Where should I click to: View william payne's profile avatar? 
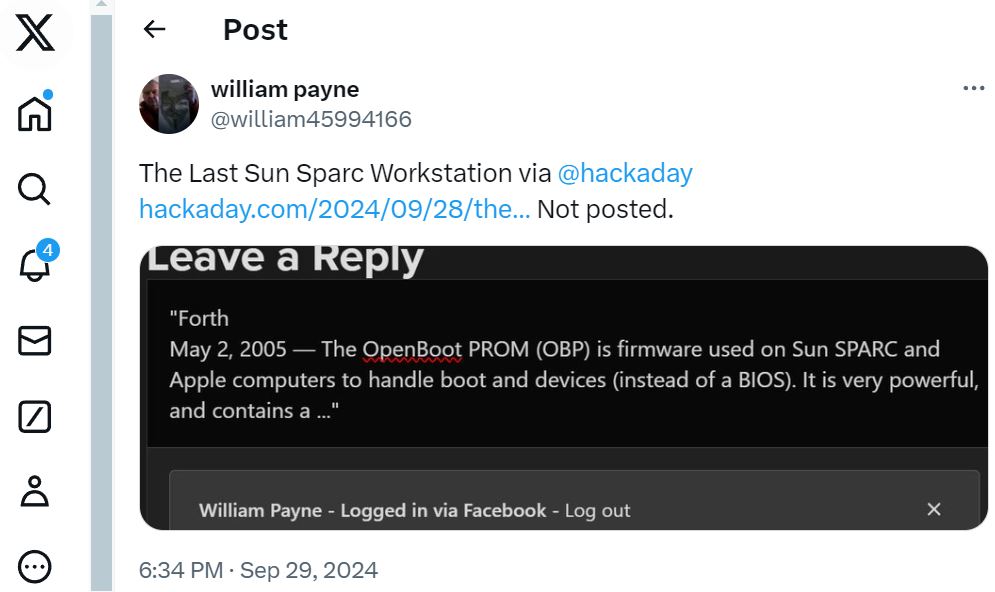pos(169,104)
